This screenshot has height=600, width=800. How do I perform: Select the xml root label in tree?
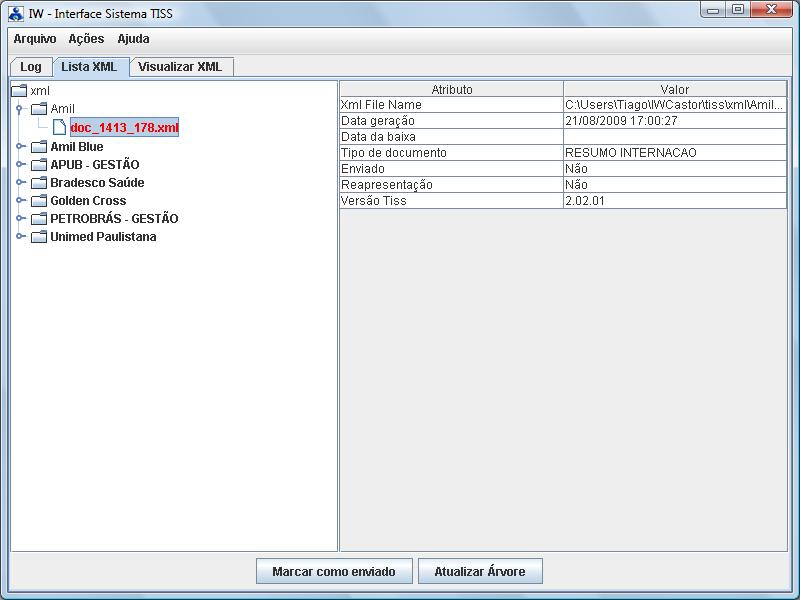pos(40,91)
